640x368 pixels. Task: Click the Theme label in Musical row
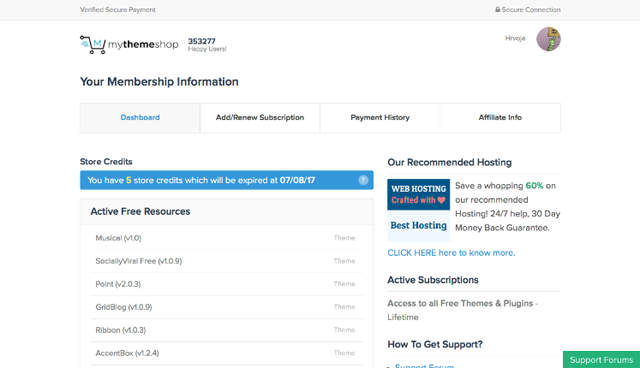click(344, 238)
